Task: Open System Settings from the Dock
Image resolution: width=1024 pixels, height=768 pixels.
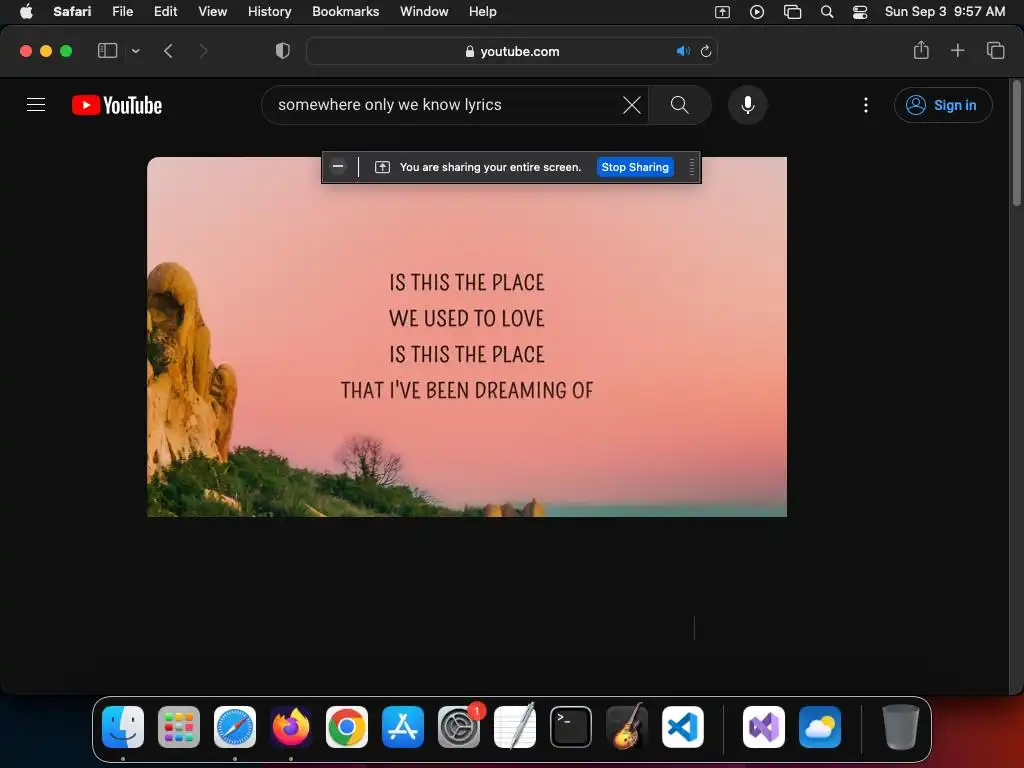Action: pyautogui.click(x=458, y=726)
